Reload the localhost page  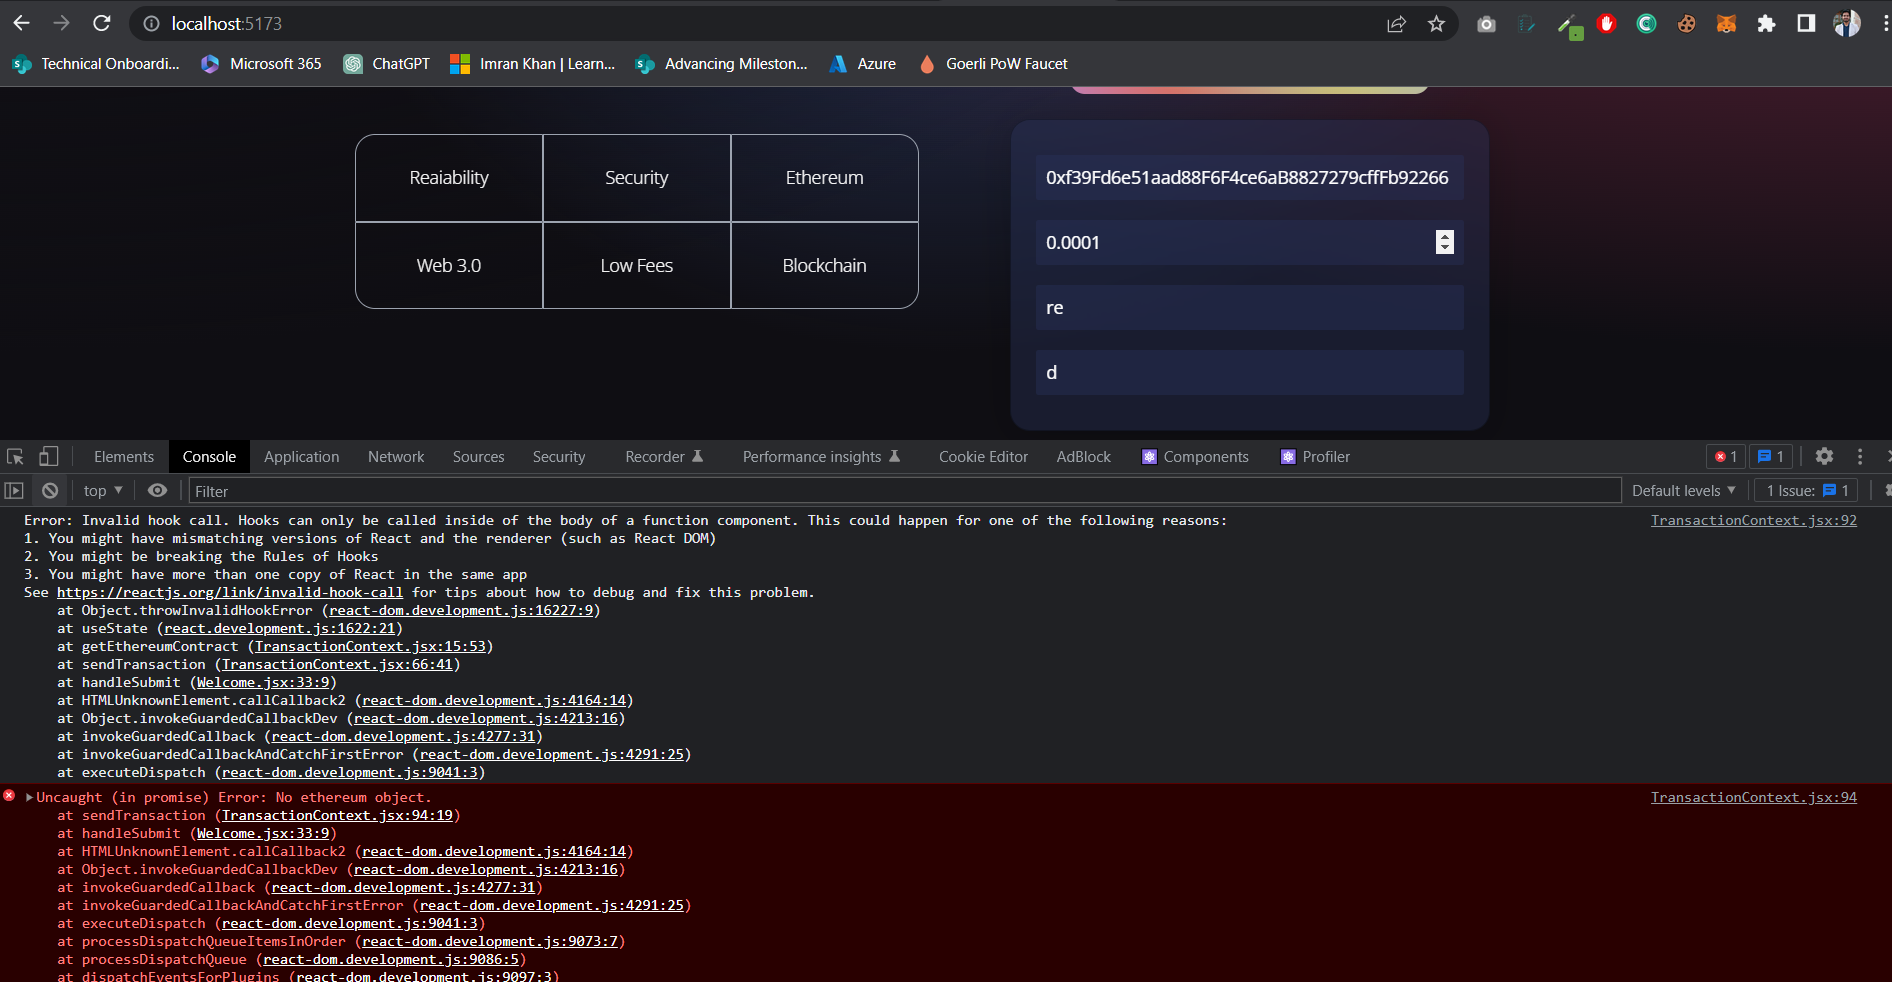click(x=101, y=23)
